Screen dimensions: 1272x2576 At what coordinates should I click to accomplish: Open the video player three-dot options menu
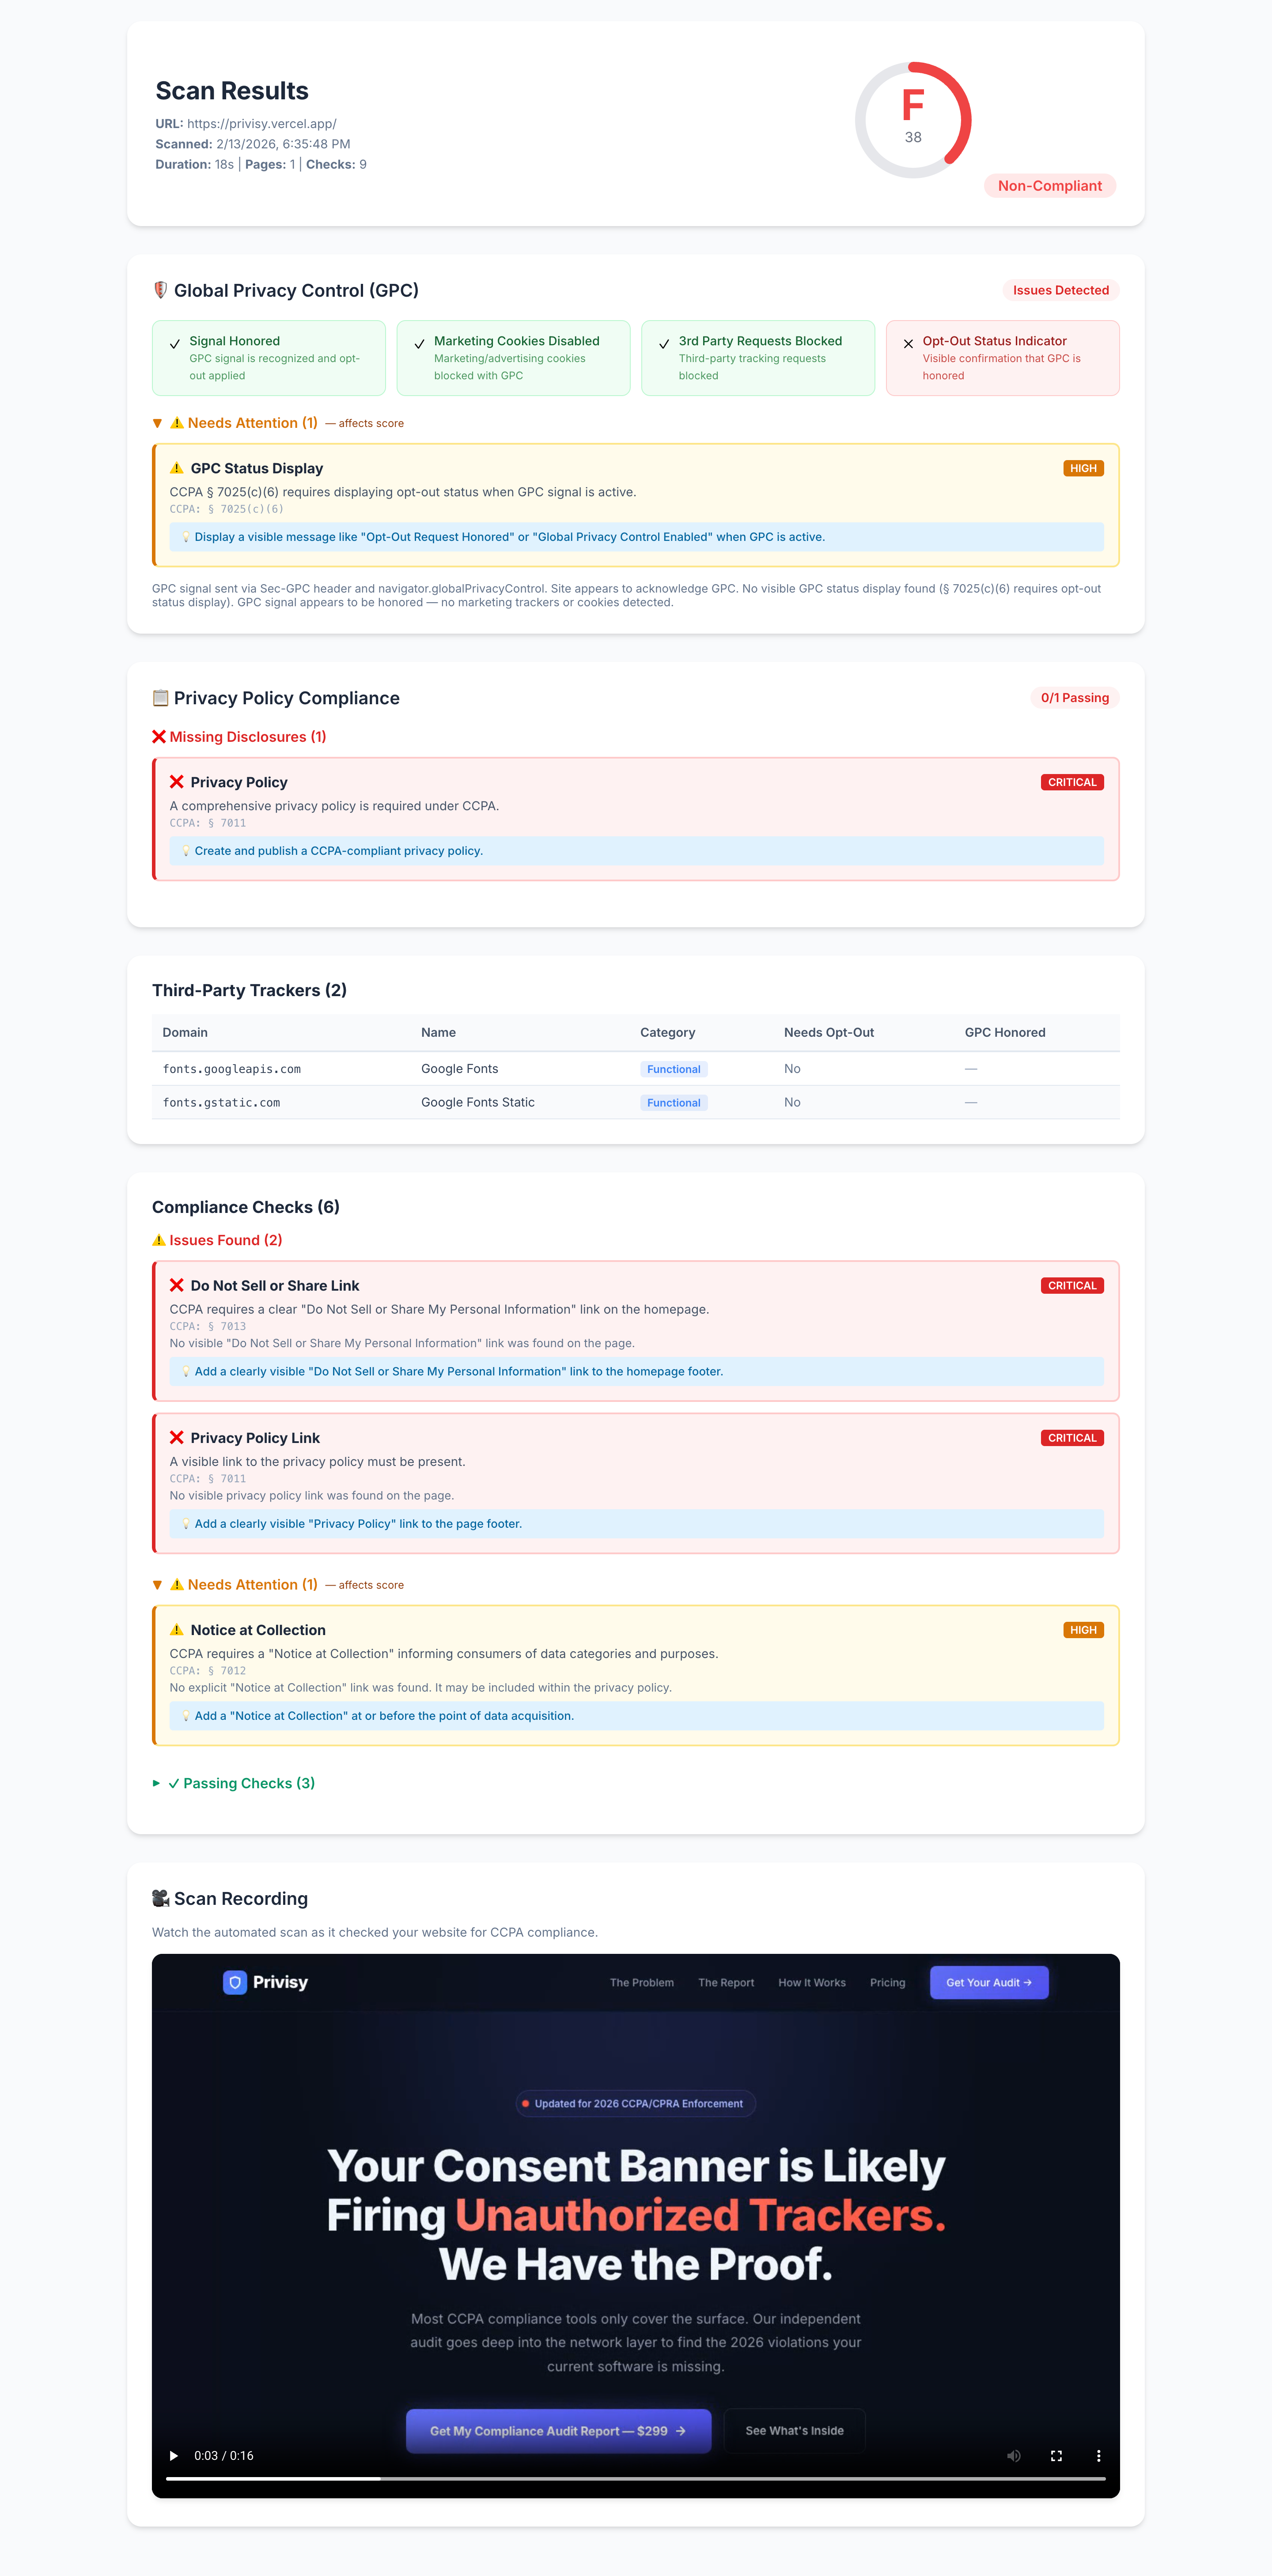tap(1098, 2455)
